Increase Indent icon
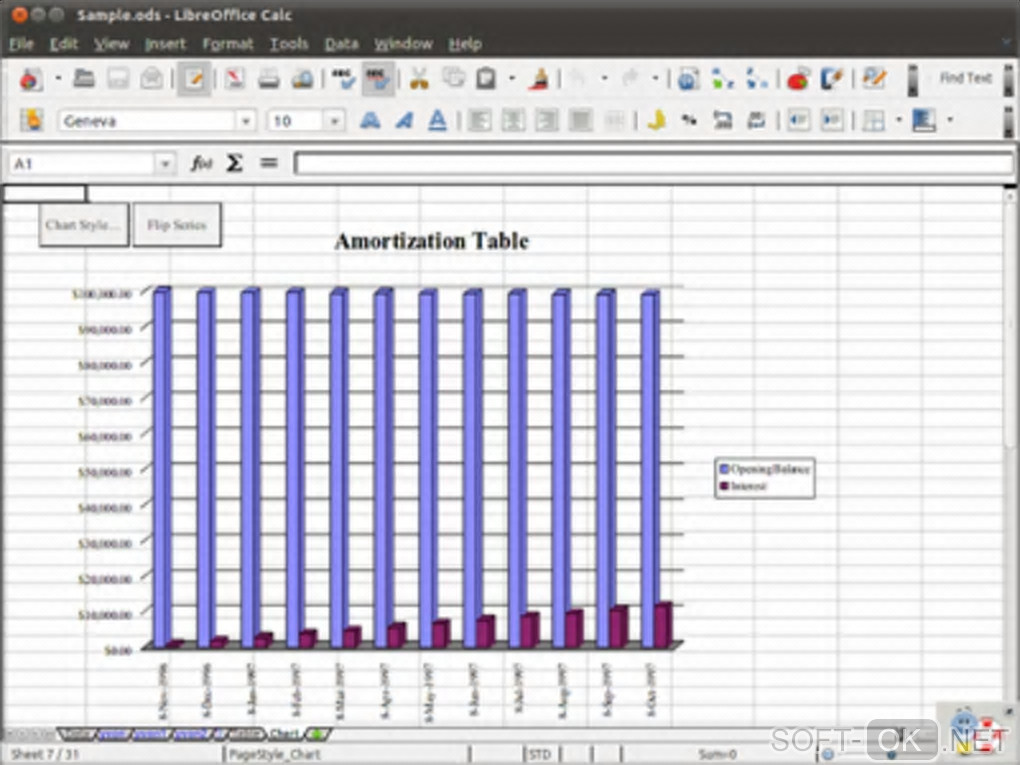 (x=833, y=120)
